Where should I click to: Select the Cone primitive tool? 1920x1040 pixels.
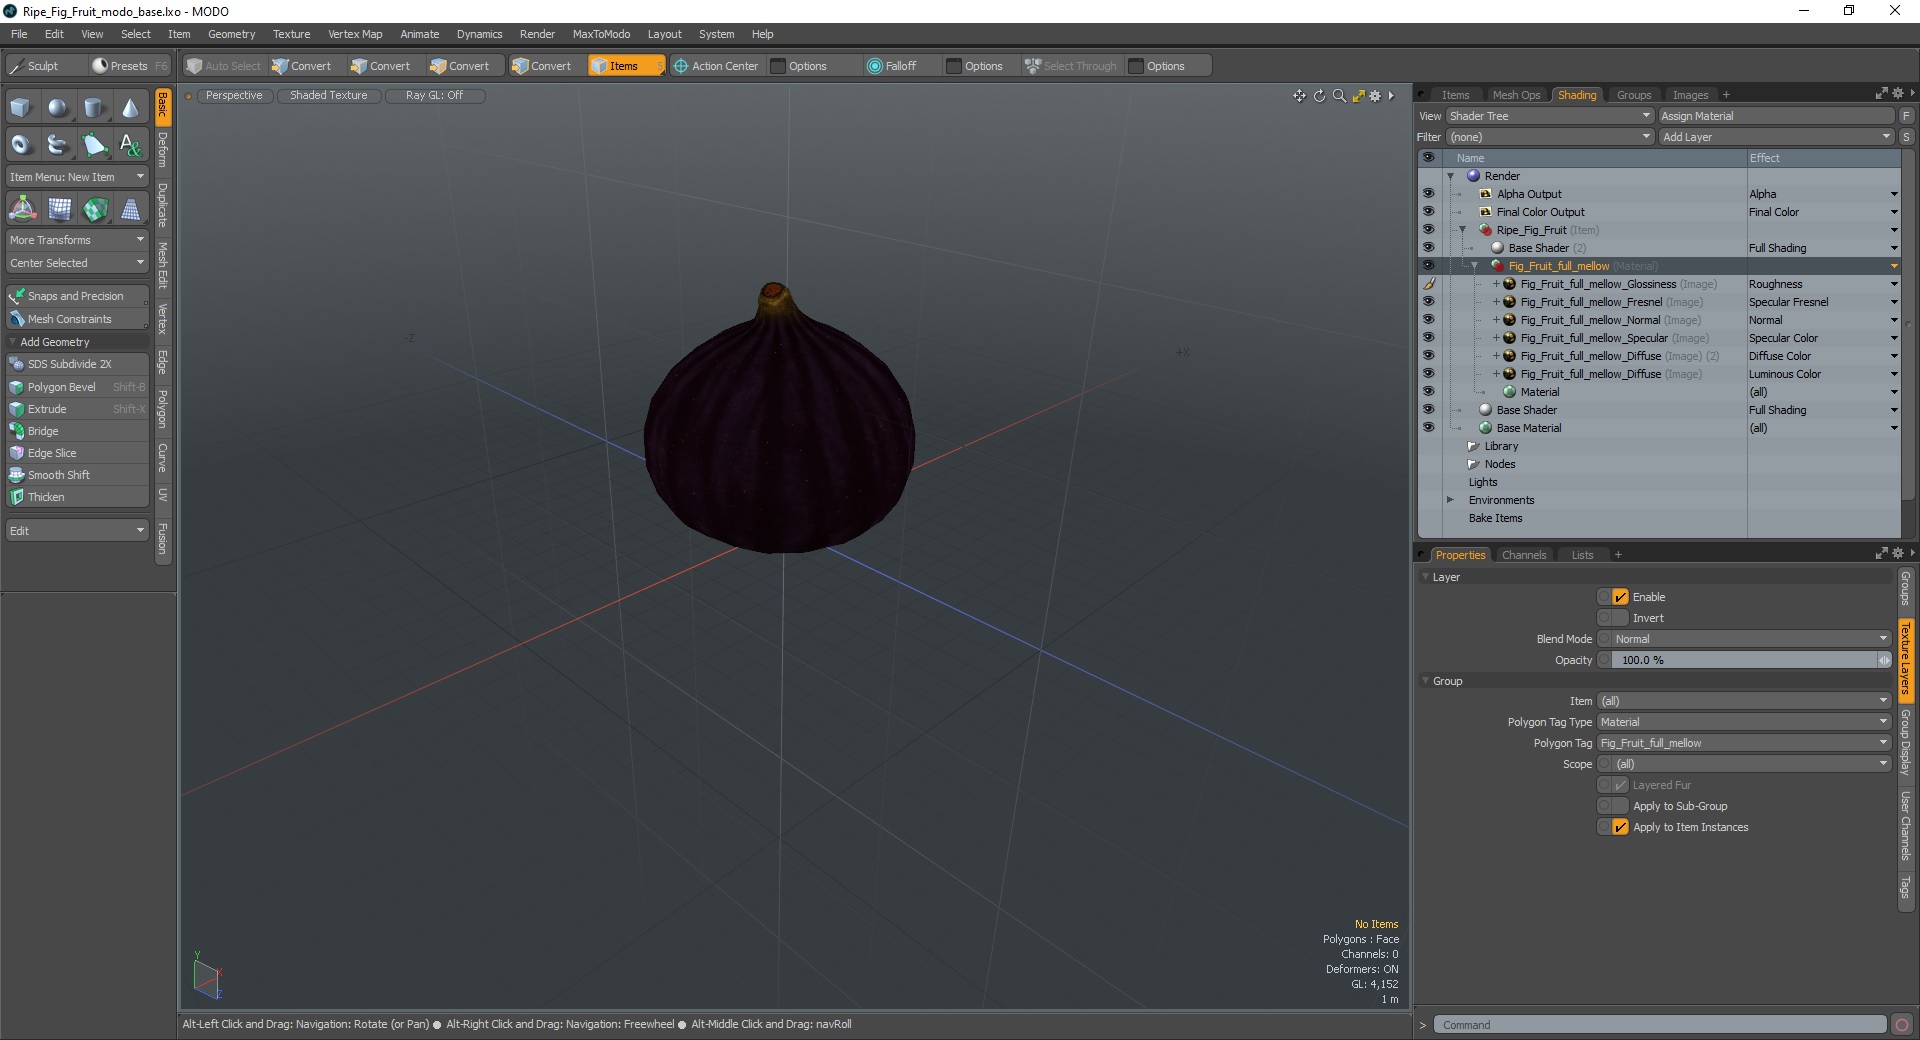(x=130, y=108)
